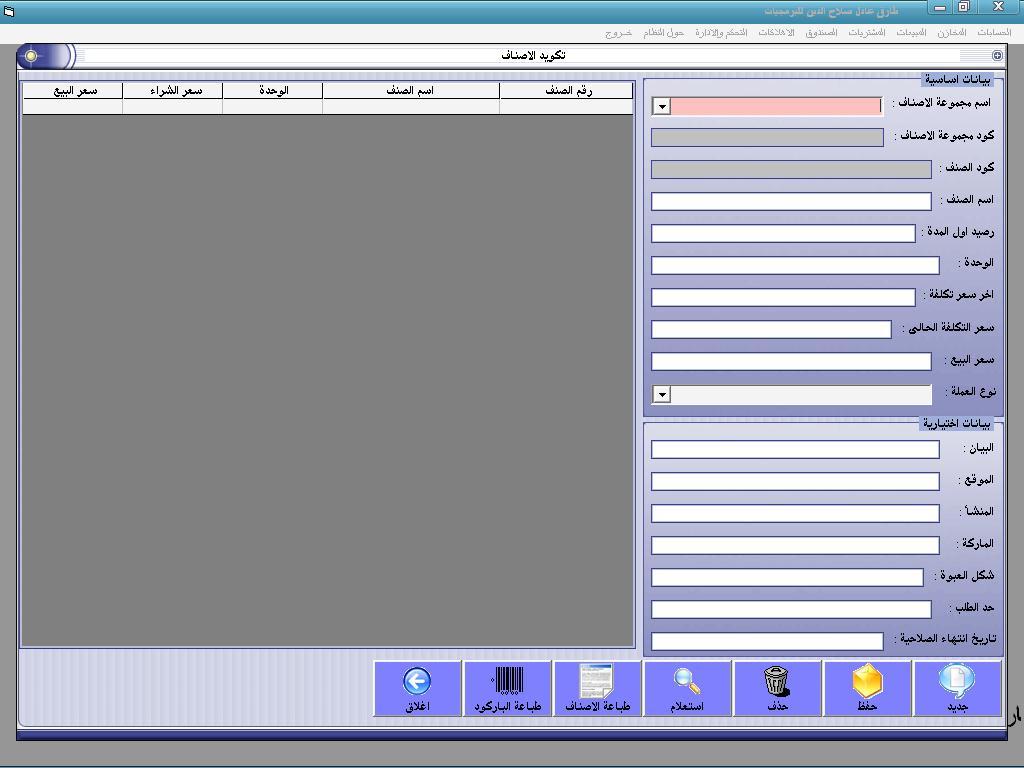Open the الصندوق menu
The width and height of the screenshot is (1024, 768).
pyautogui.click(x=821, y=33)
